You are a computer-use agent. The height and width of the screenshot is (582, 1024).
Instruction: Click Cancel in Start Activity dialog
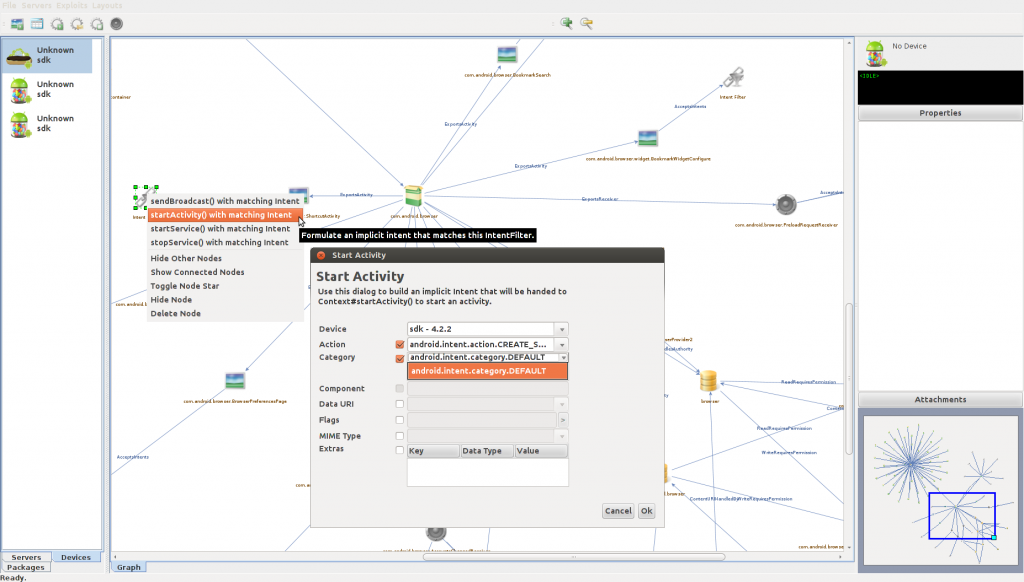point(618,511)
